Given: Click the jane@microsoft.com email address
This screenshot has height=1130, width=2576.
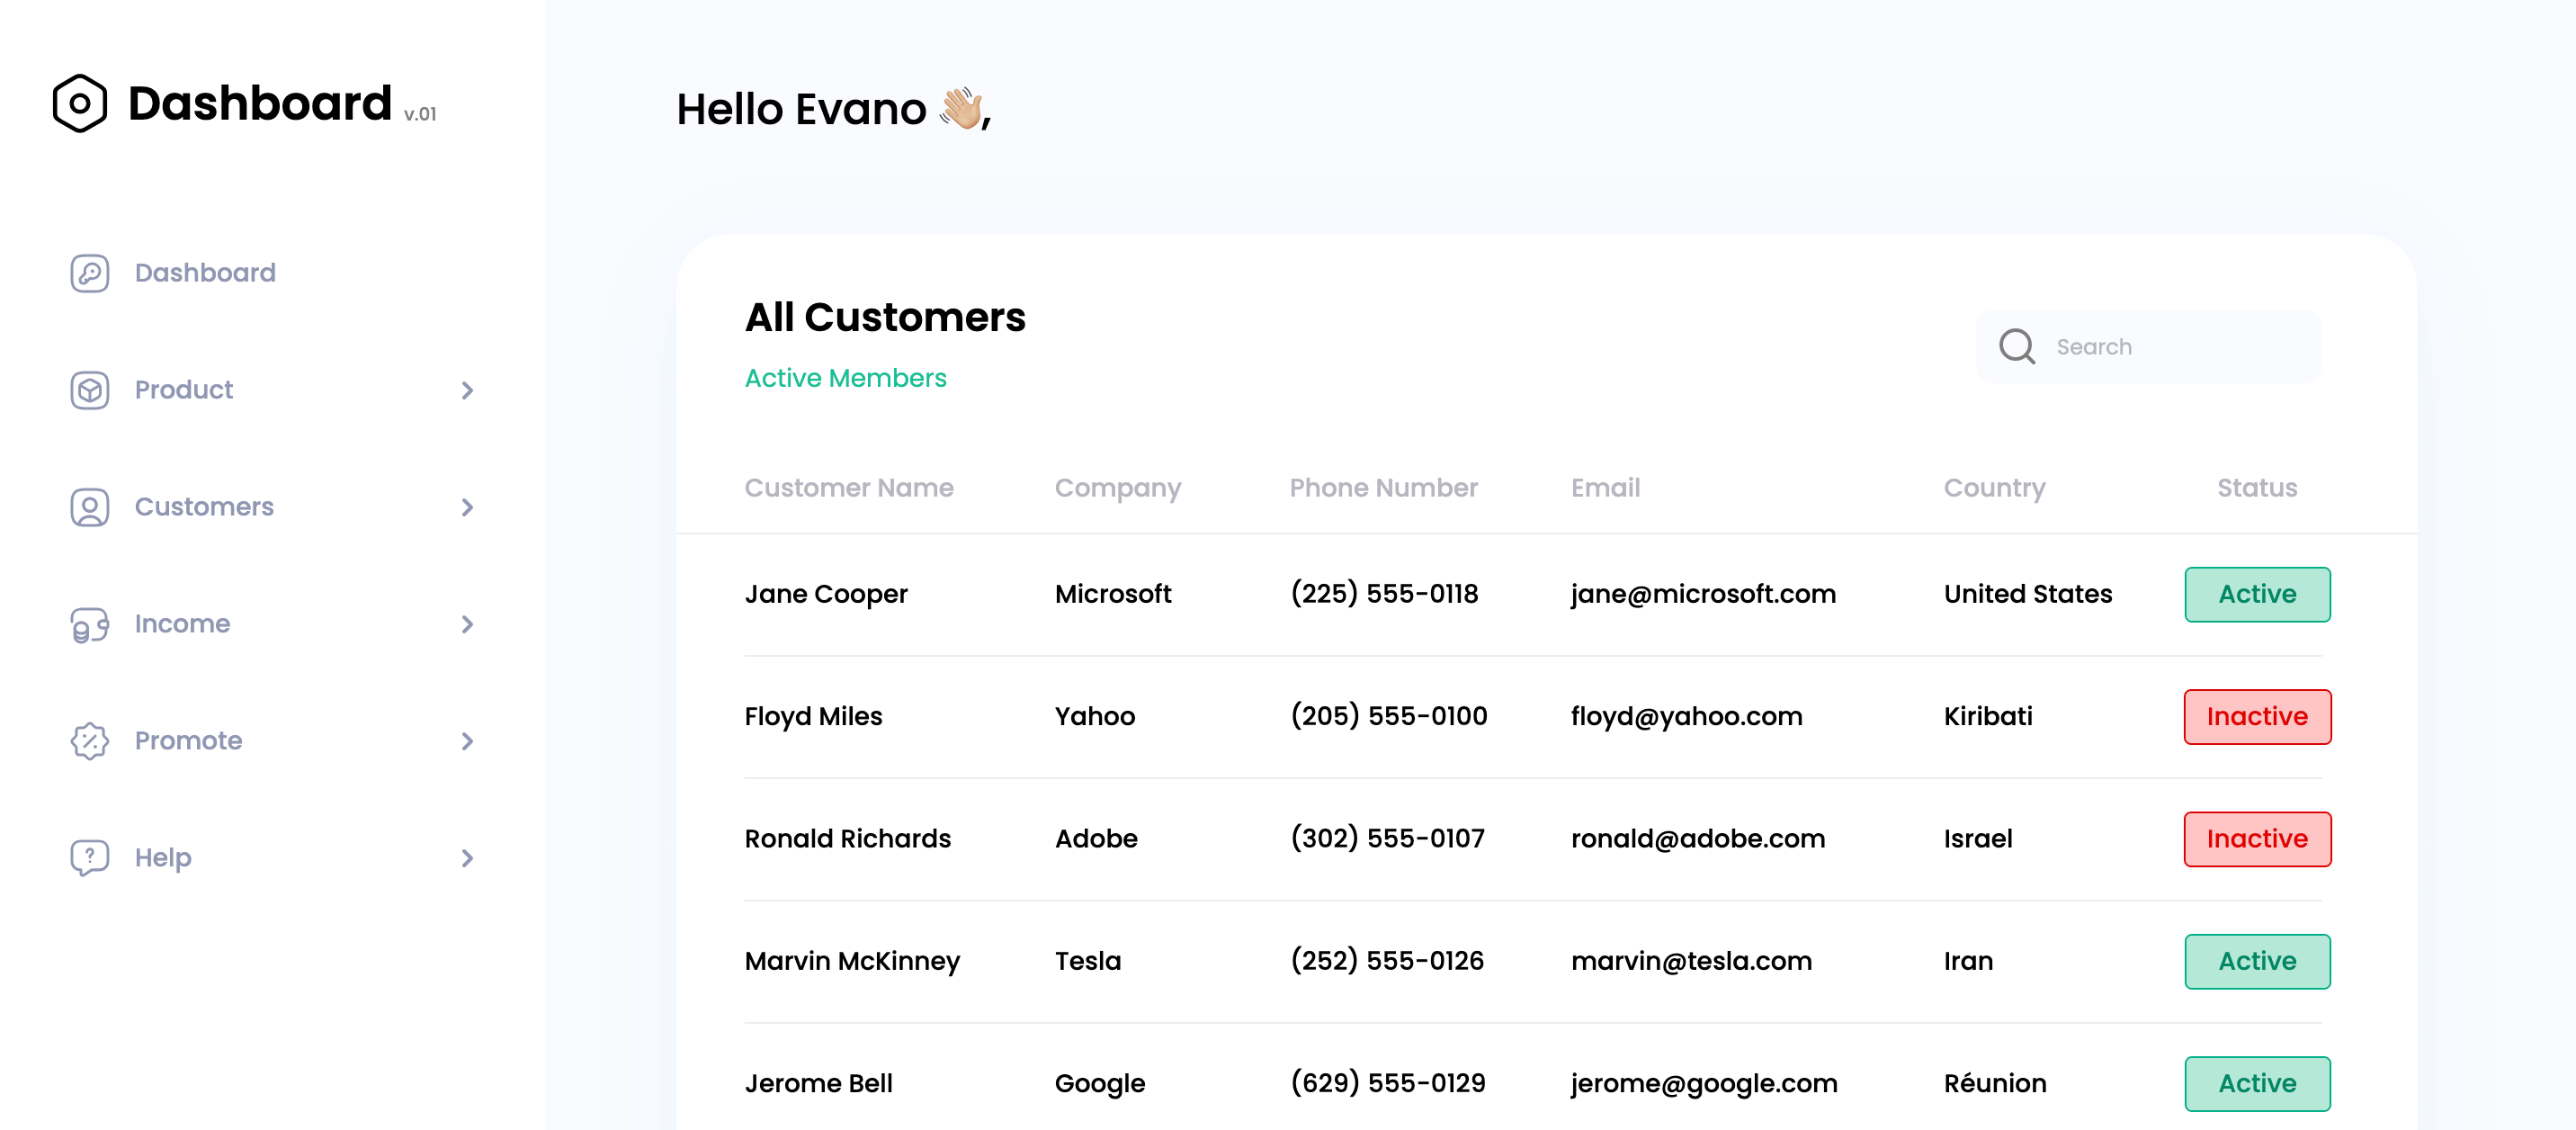Looking at the screenshot, I should [1703, 594].
